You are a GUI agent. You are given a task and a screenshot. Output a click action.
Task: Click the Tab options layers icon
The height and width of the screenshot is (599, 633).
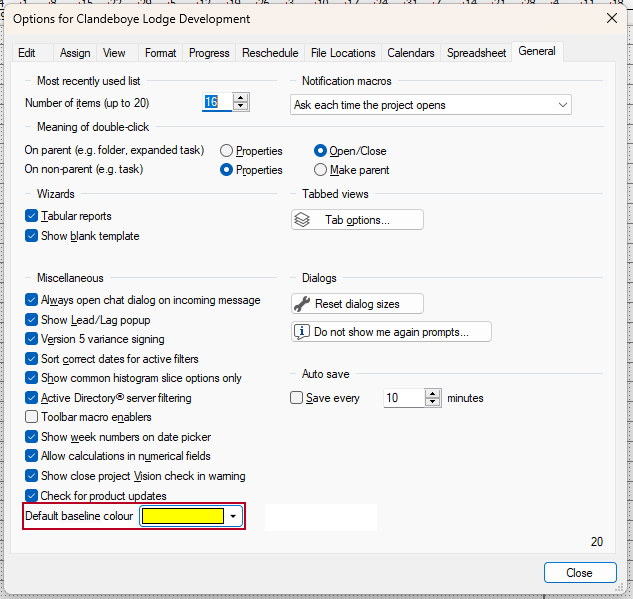click(x=304, y=220)
